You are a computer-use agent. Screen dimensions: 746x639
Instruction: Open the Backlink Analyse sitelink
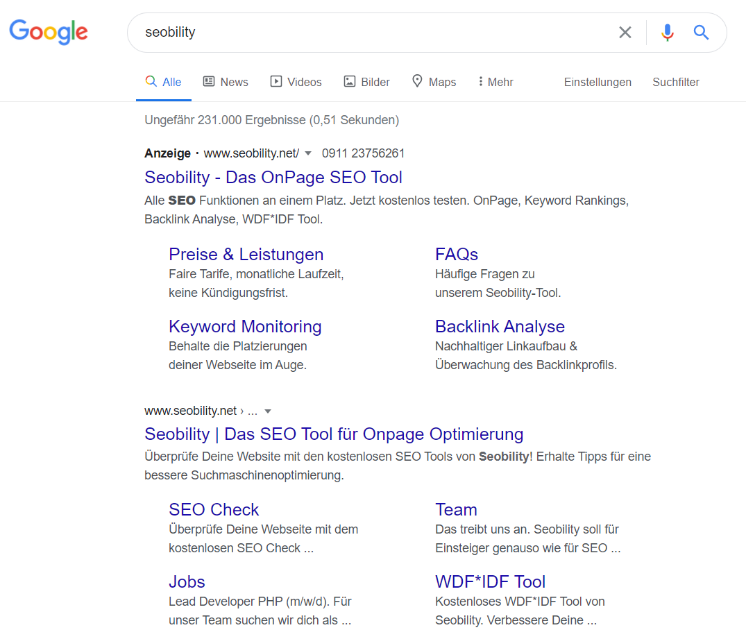(500, 326)
